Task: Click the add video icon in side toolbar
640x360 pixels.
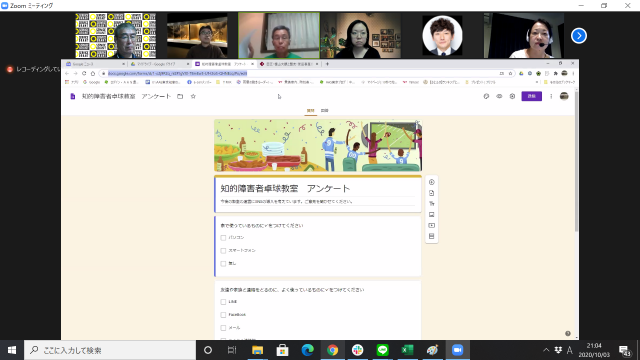Action: pyautogui.click(x=431, y=225)
